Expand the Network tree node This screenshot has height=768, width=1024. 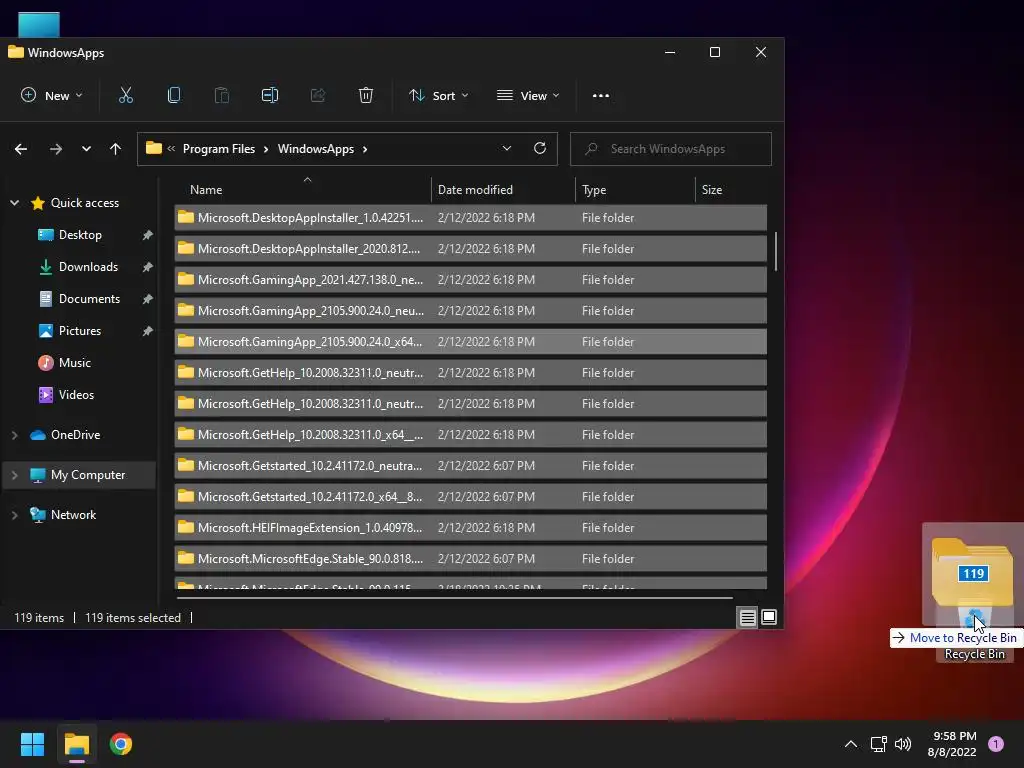[14, 515]
